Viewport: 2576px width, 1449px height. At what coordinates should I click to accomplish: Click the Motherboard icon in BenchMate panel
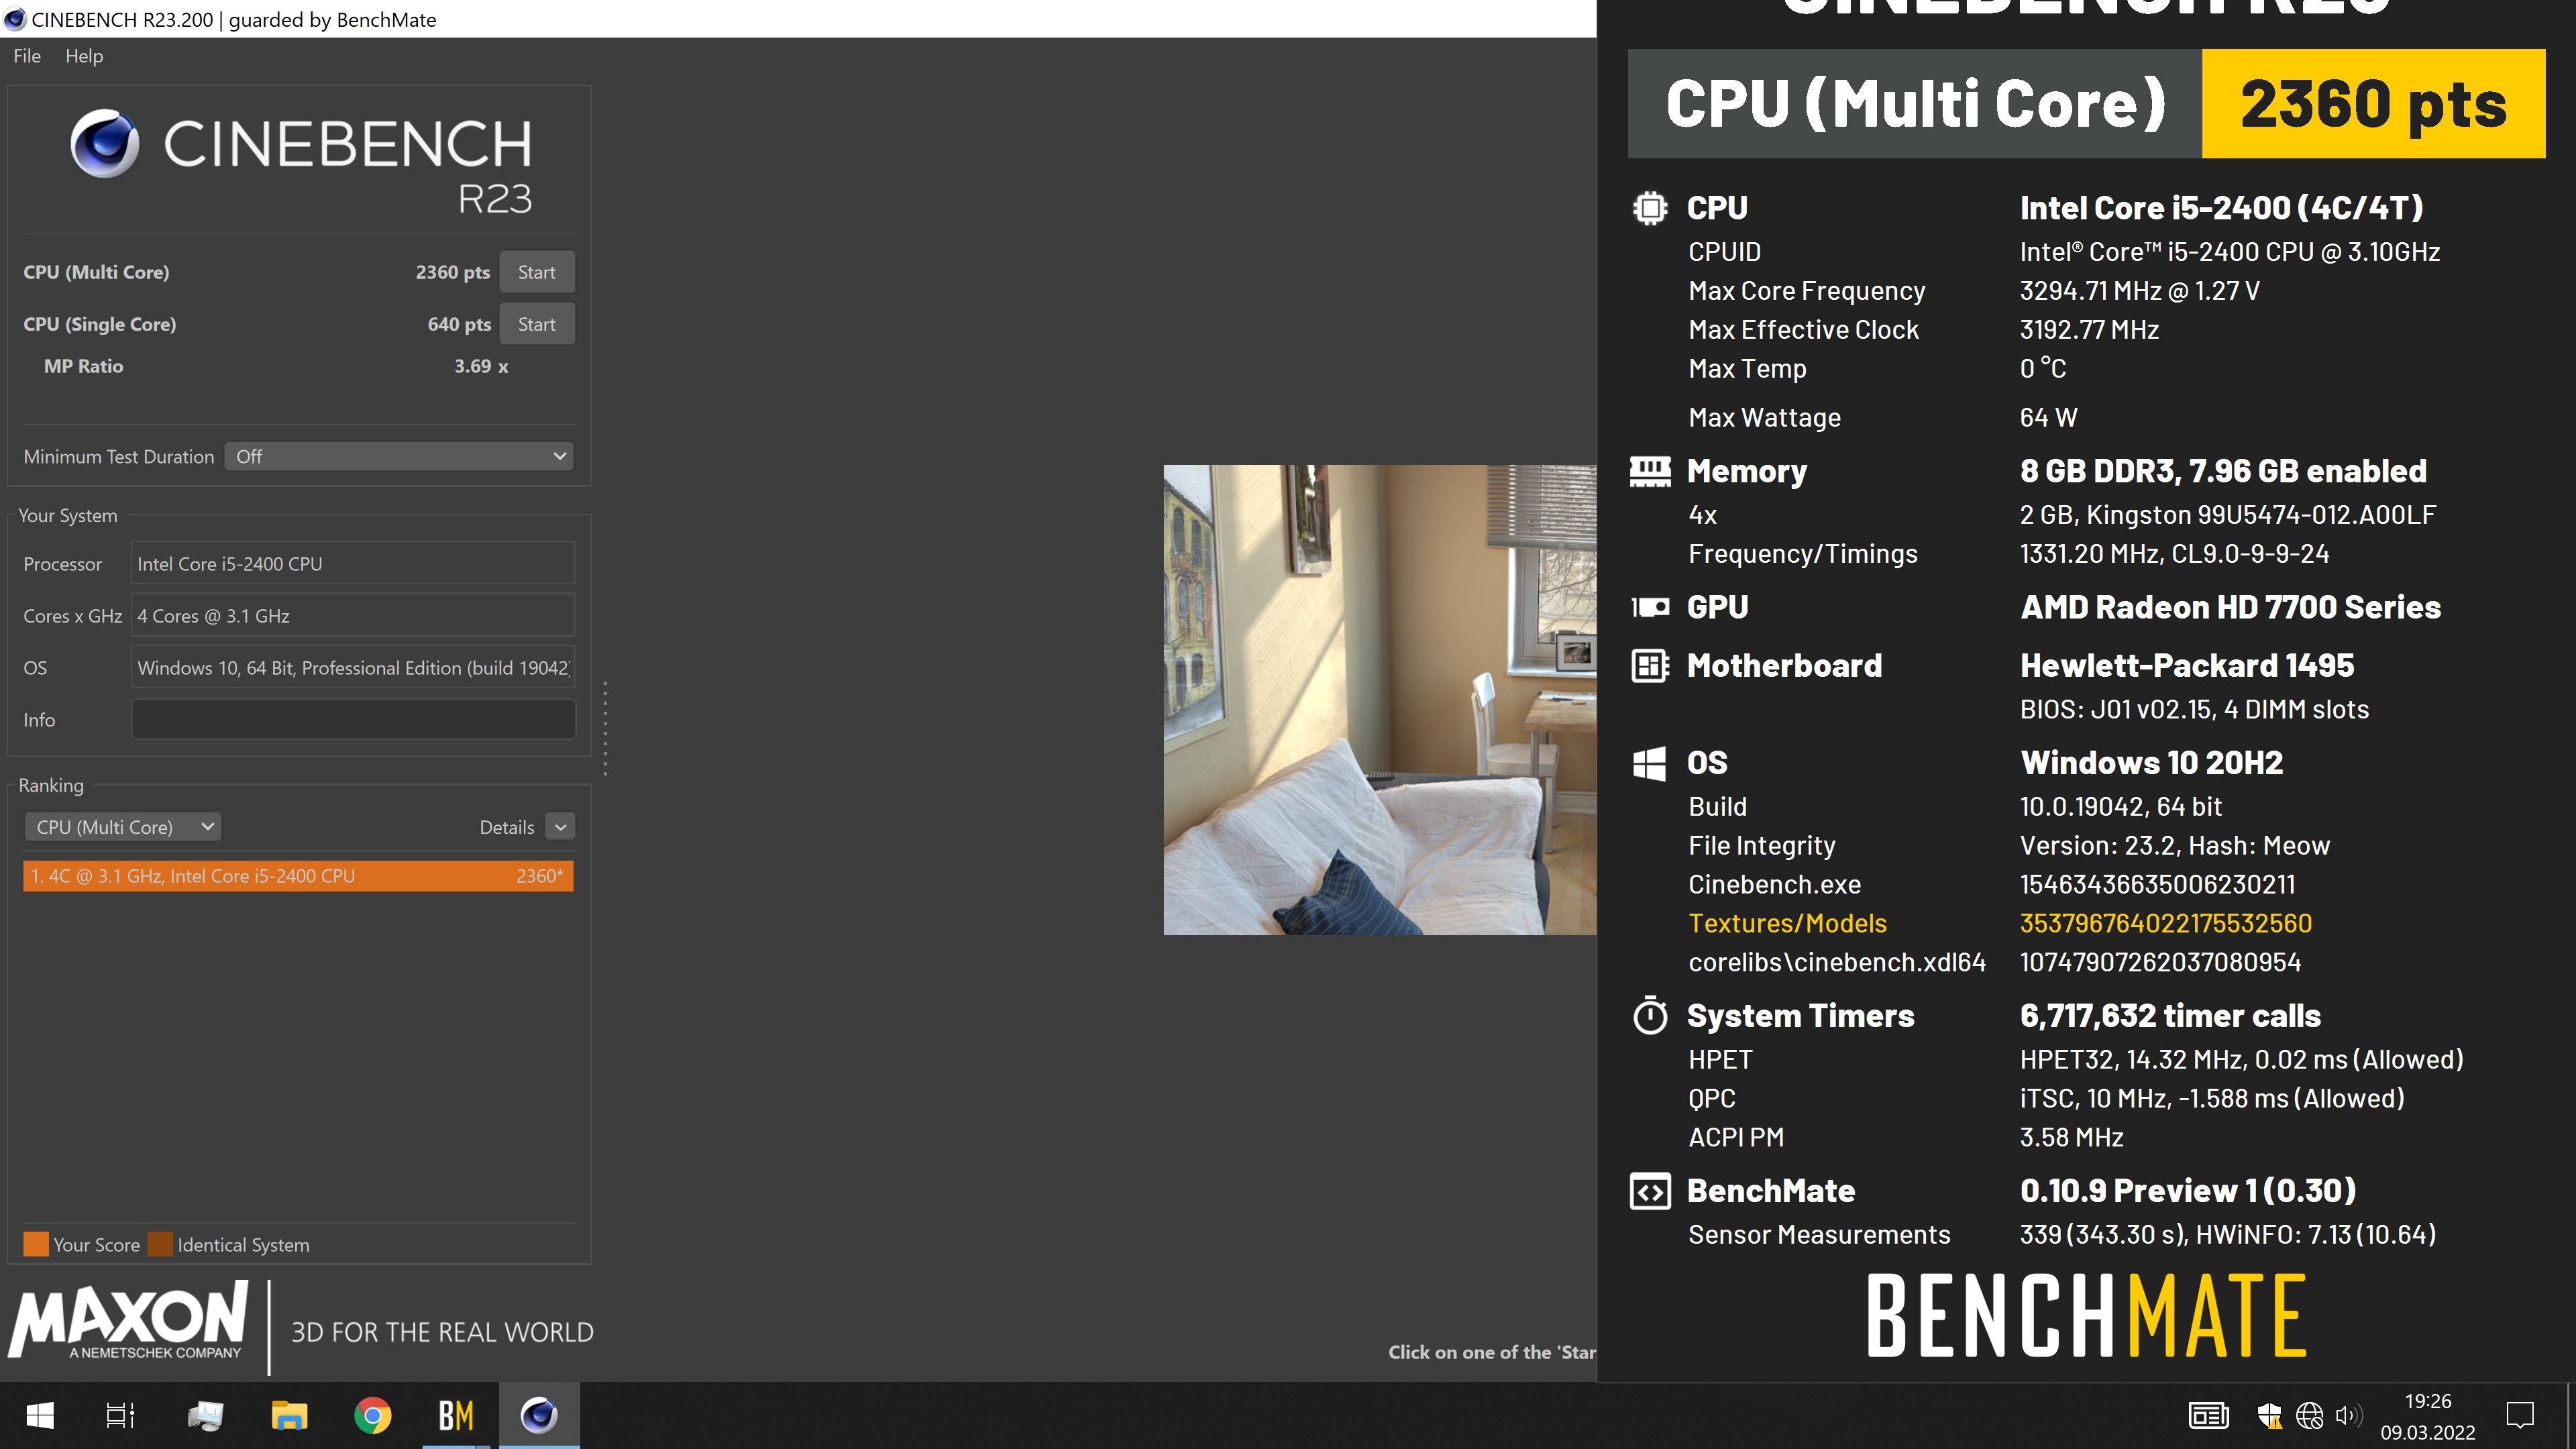1650,666
